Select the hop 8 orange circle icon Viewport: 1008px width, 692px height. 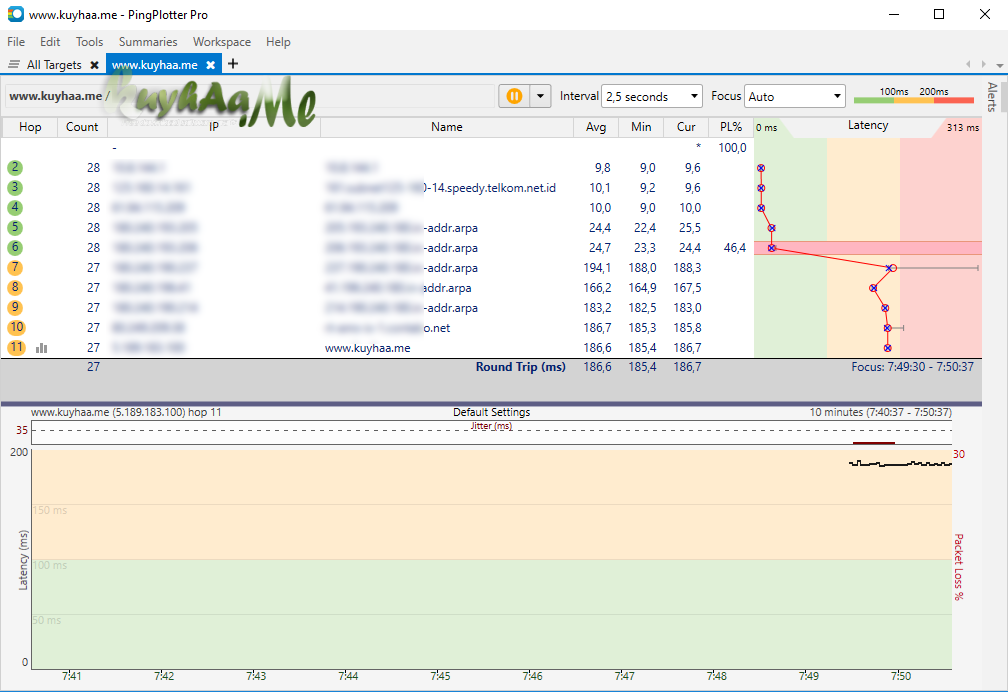(x=15, y=287)
